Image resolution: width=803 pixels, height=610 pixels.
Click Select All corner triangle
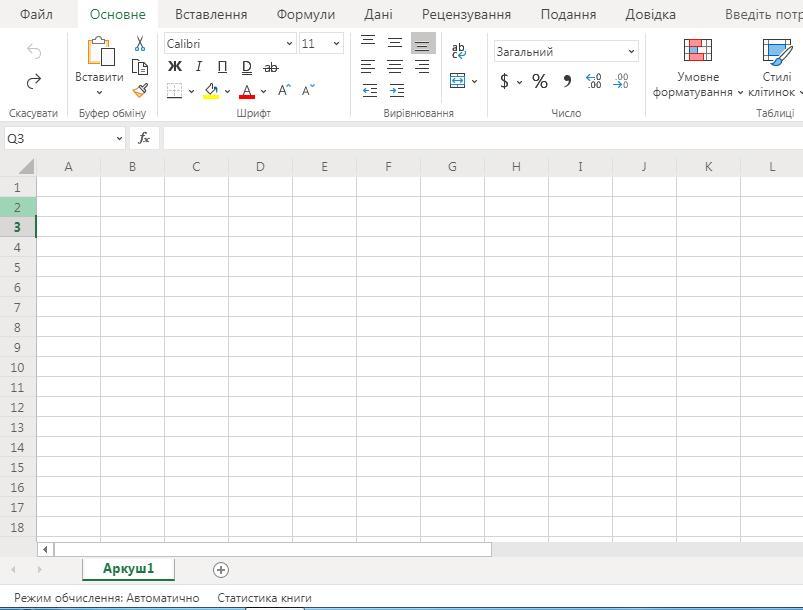(x=26, y=167)
